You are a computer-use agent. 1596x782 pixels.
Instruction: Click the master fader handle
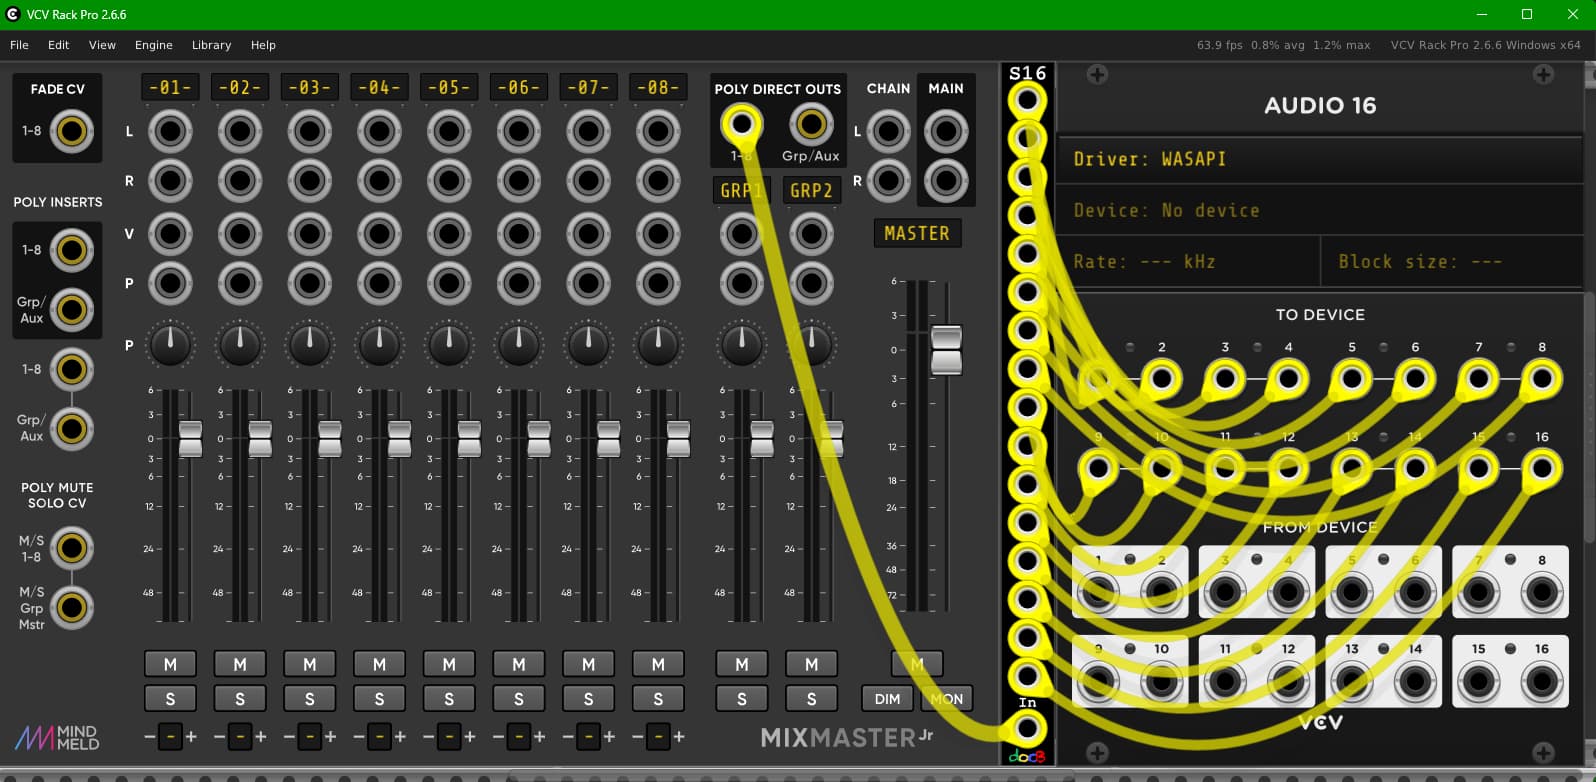(946, 350)
